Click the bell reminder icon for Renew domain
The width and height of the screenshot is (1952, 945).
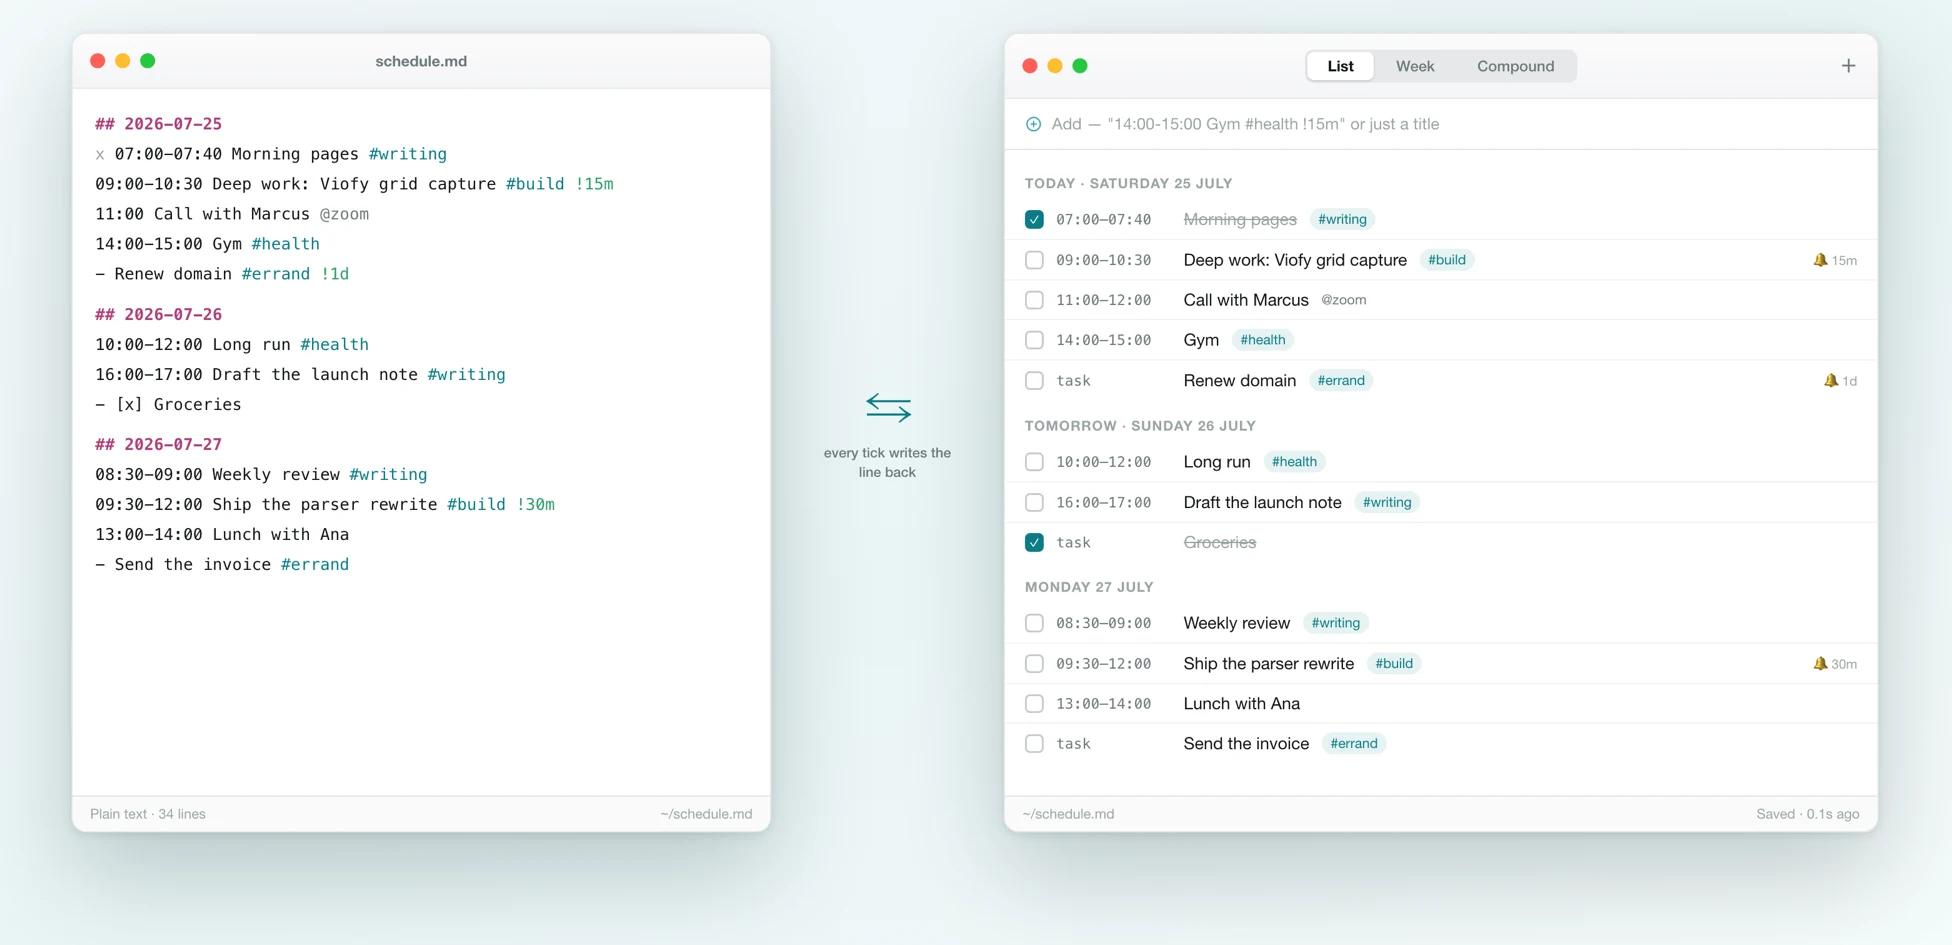1830,381
